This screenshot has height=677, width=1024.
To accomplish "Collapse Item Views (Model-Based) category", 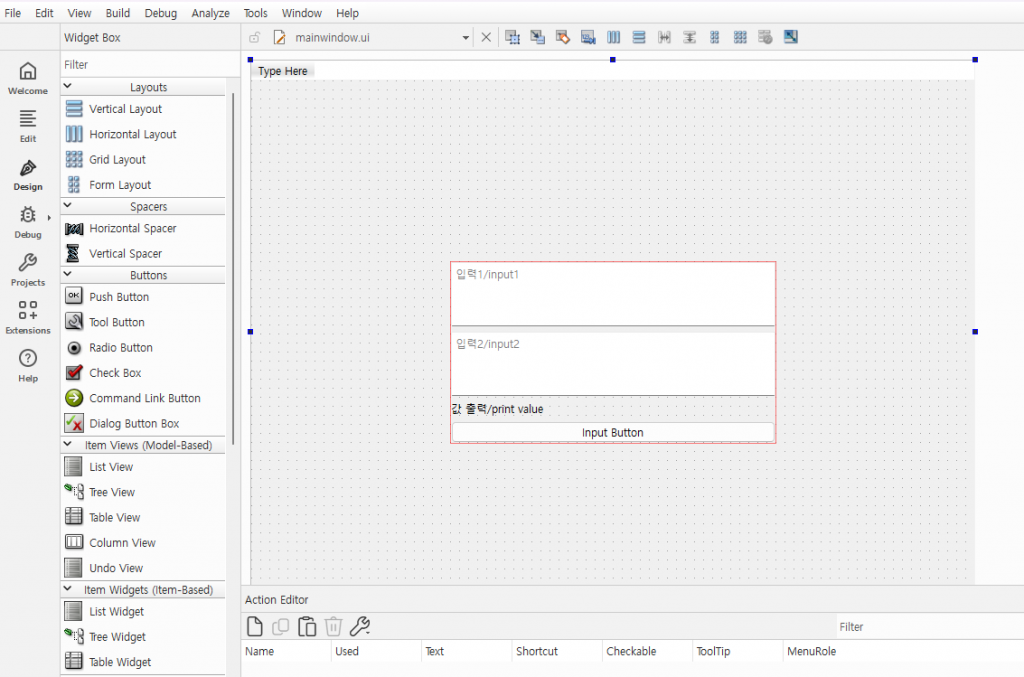I will click(x=69, y=445).
